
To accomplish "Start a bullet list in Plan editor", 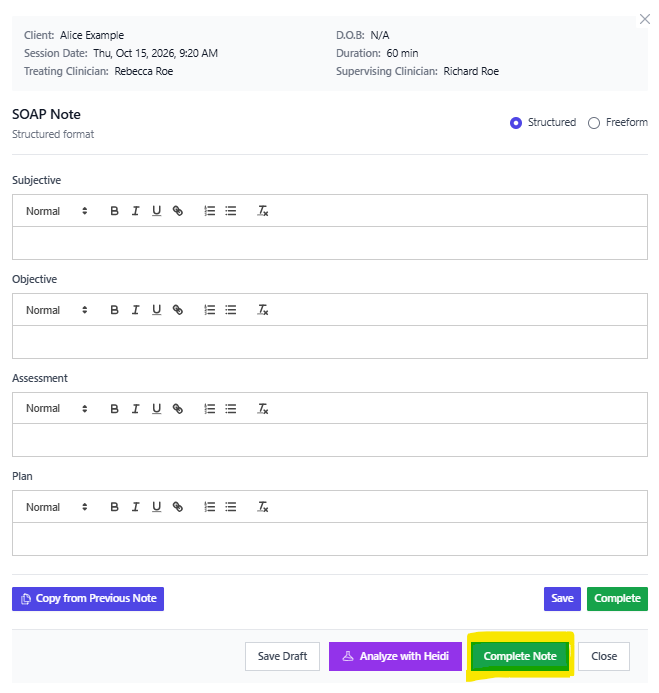I will pyautogui.click(x=231, y=507).
